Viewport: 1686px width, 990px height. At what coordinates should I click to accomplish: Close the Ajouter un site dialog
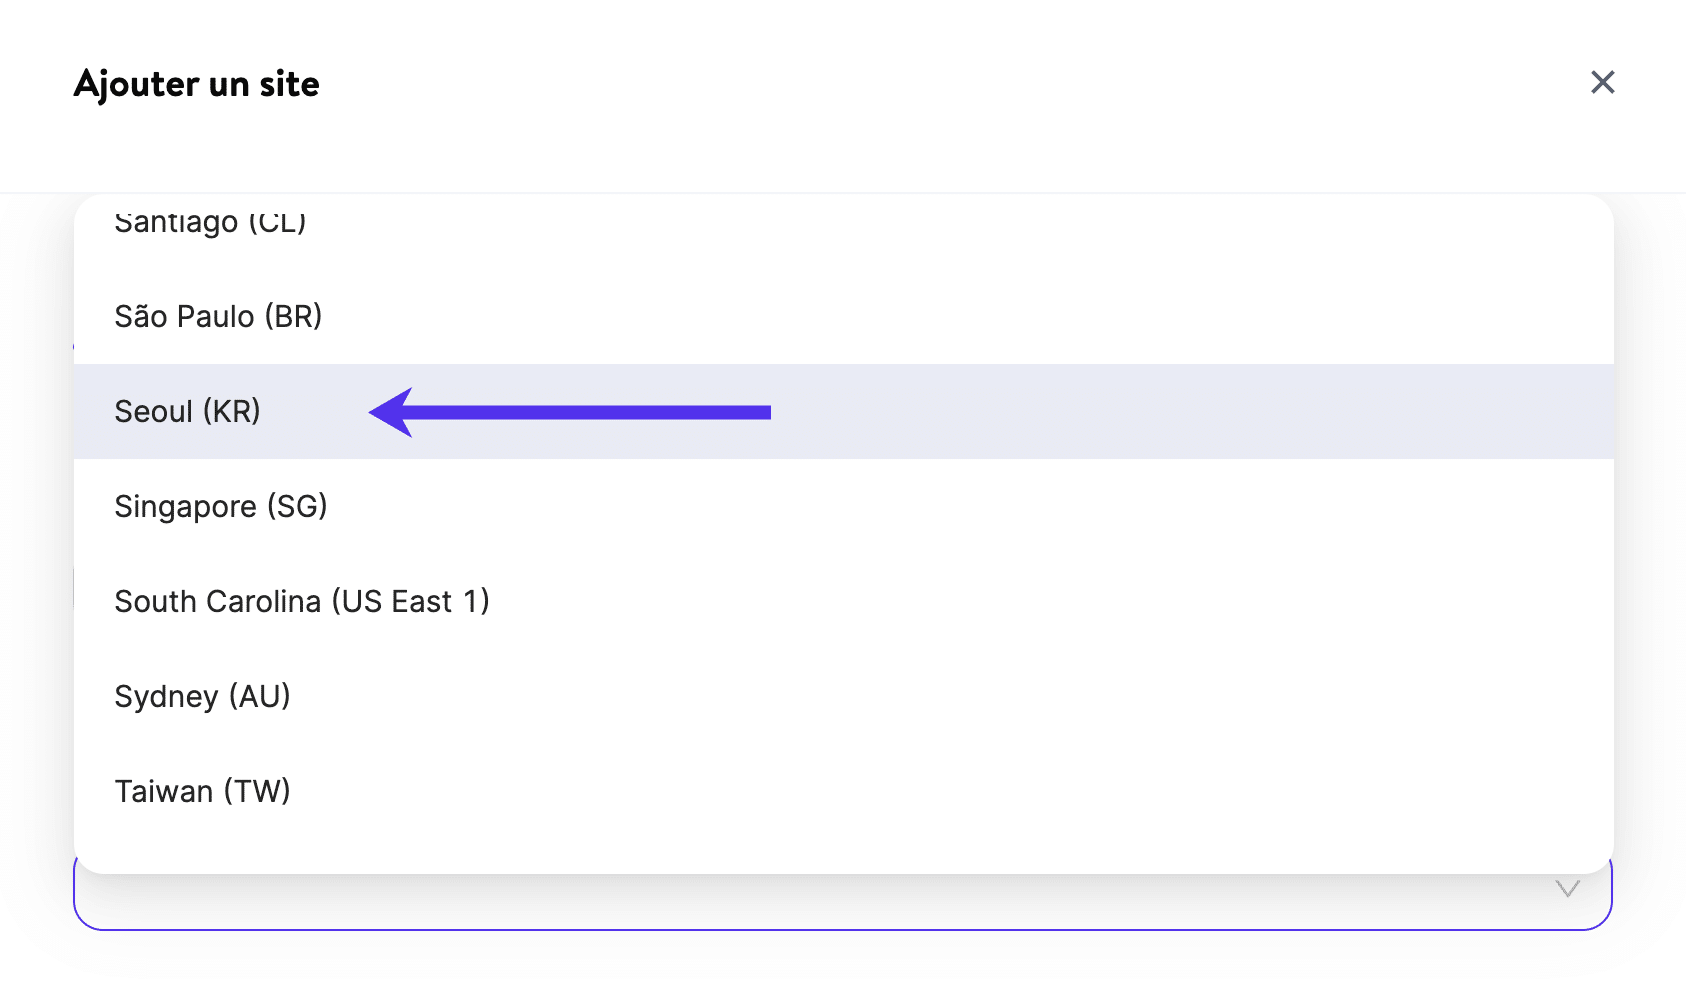click(x=1602, y=83)
